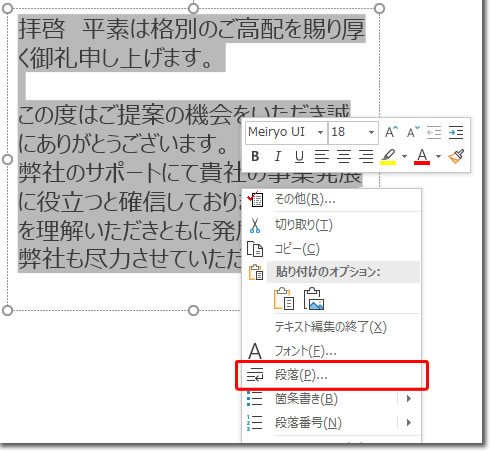Image resolution: width=490 pixels, height=451 pixels.
Task: Click text line に役立つと確信しており
Action: point(129,202)
